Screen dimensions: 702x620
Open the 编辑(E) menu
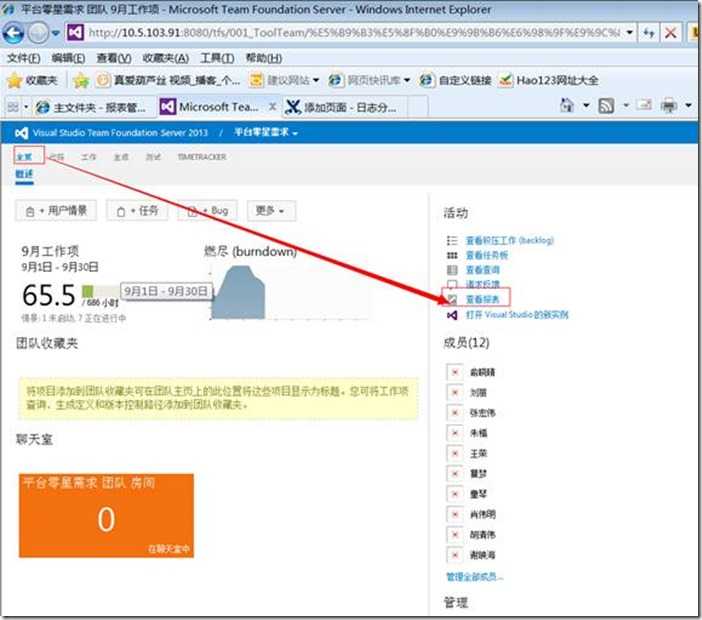coord(68,58)
